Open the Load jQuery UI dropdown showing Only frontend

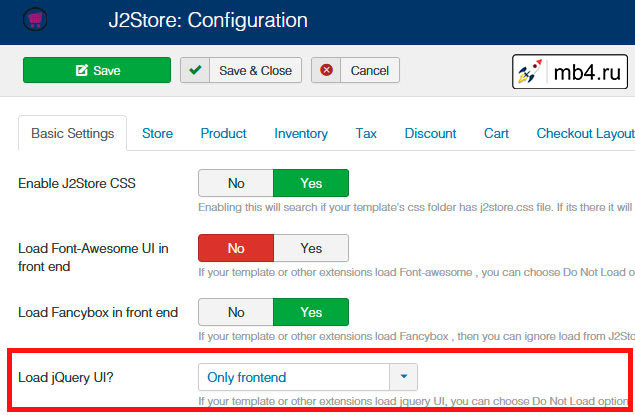click(308, 377)
